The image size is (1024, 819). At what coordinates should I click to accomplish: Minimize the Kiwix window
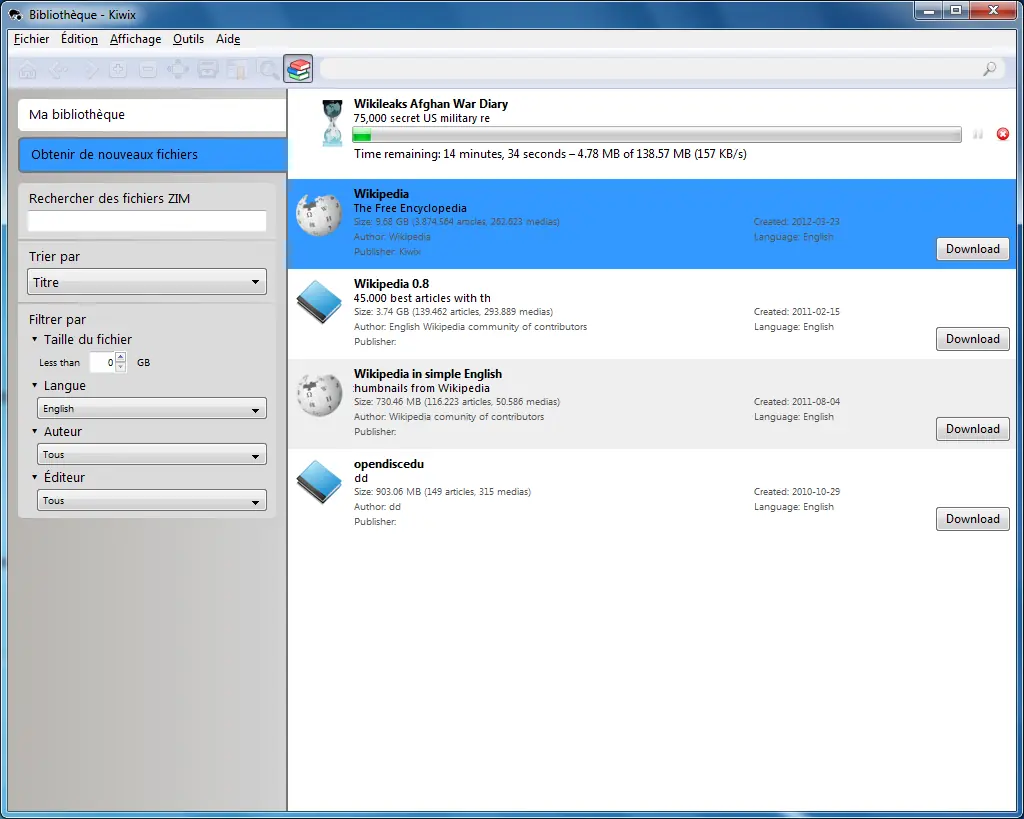[x=928, y=10]
